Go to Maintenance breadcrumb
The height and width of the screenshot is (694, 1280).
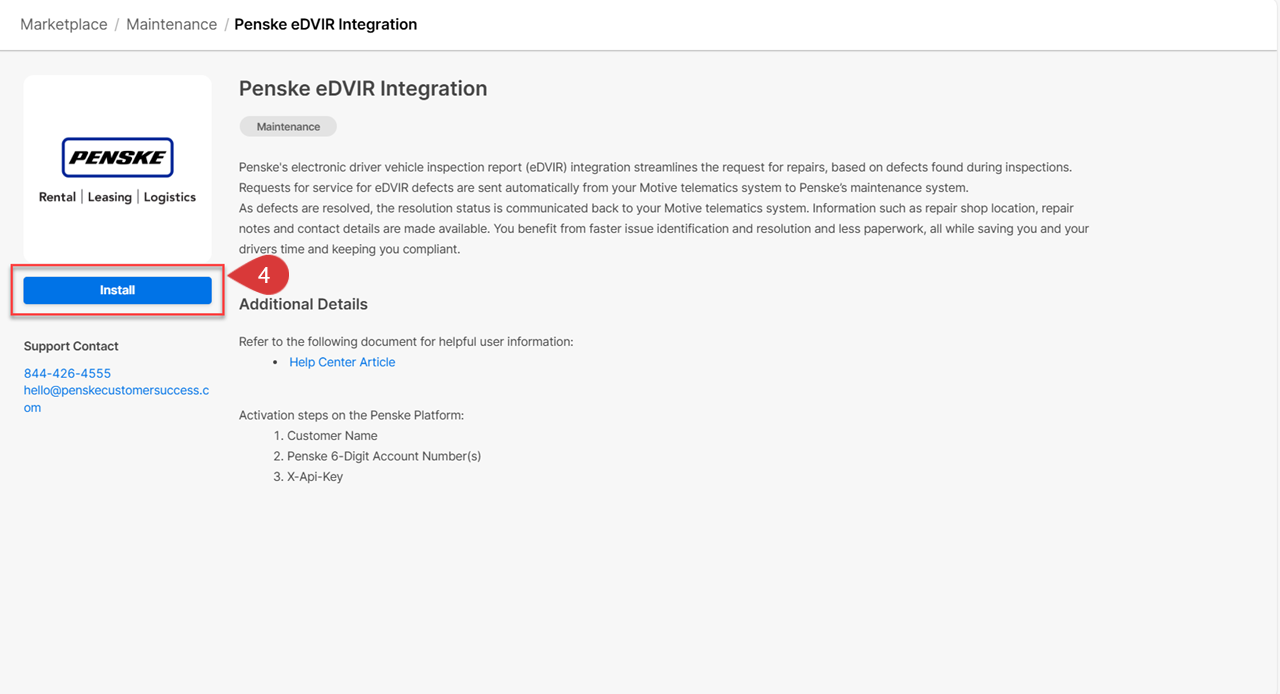coord(171,24)
